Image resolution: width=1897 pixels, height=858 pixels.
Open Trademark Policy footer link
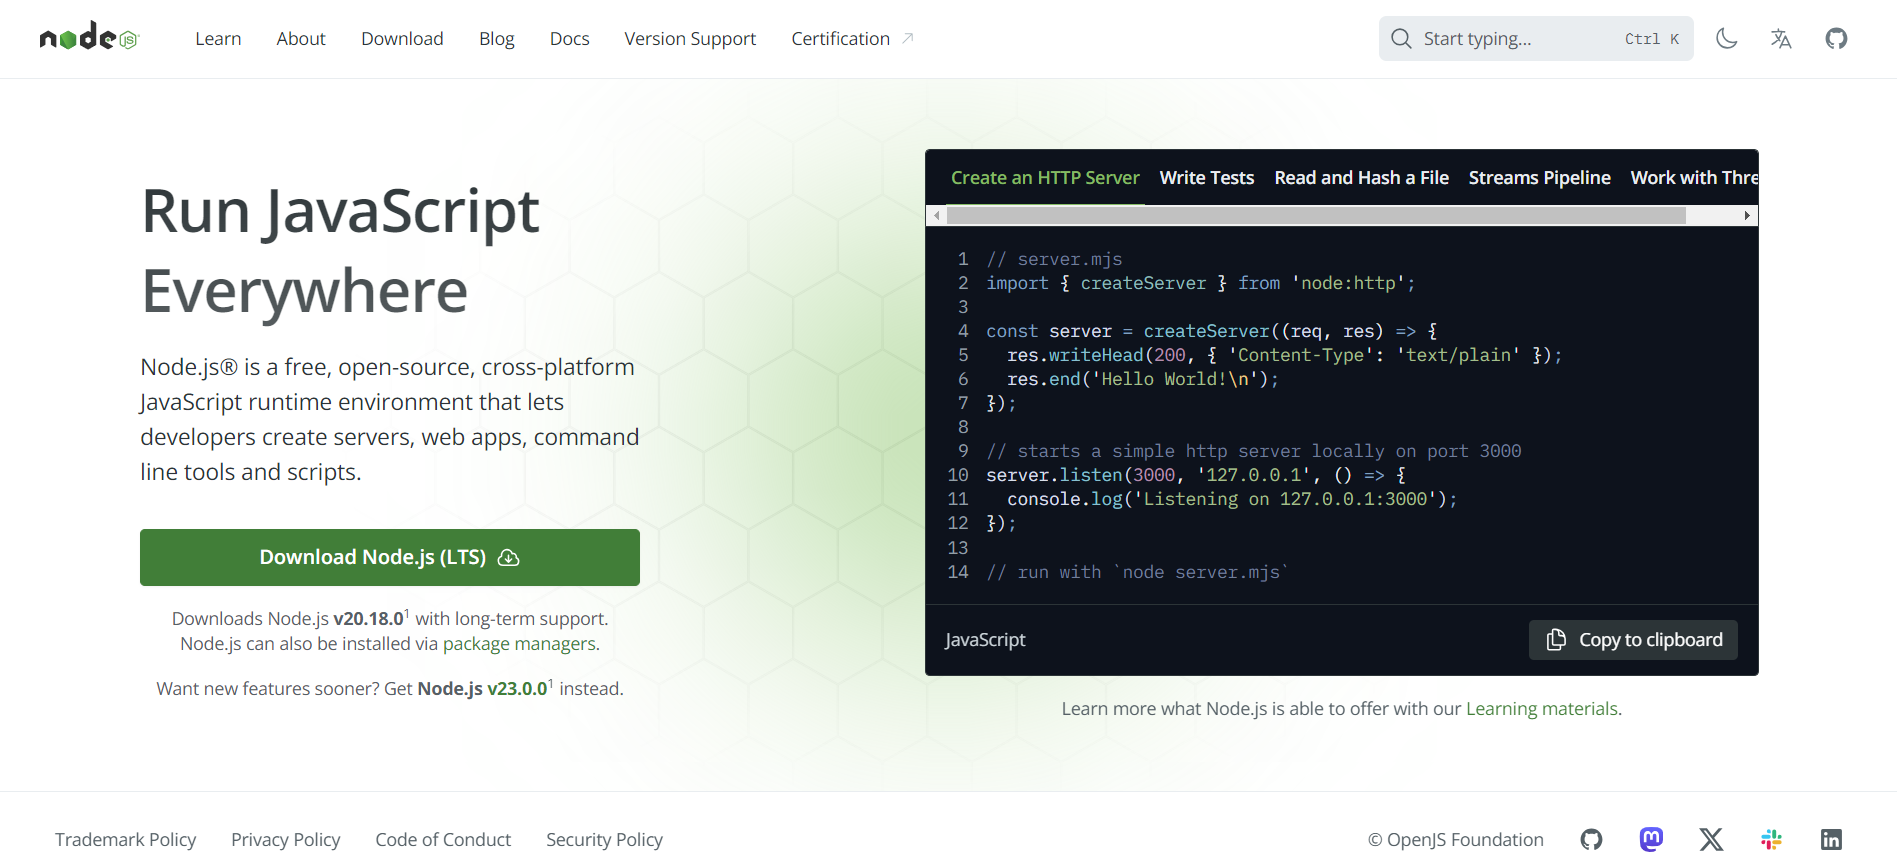126,839
